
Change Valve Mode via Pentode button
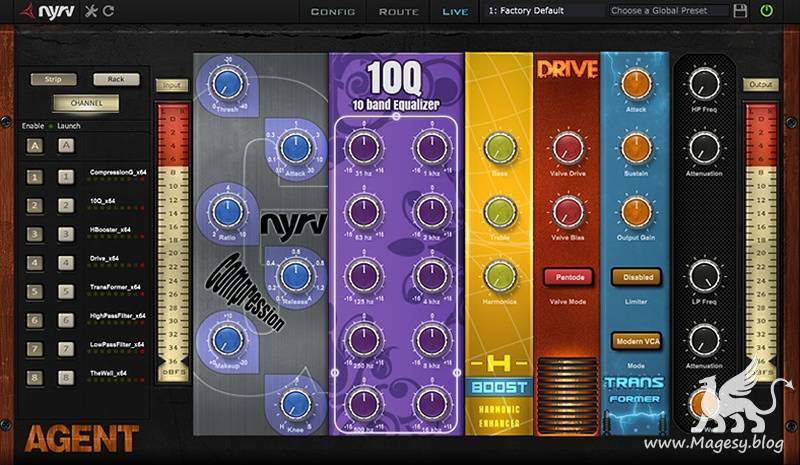(x=569, y=277)
